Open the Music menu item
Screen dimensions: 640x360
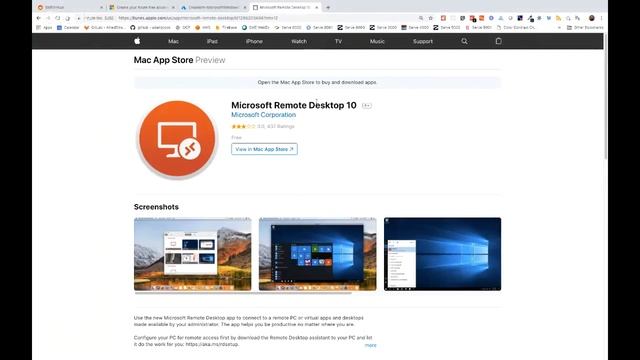tap(377, 41)
